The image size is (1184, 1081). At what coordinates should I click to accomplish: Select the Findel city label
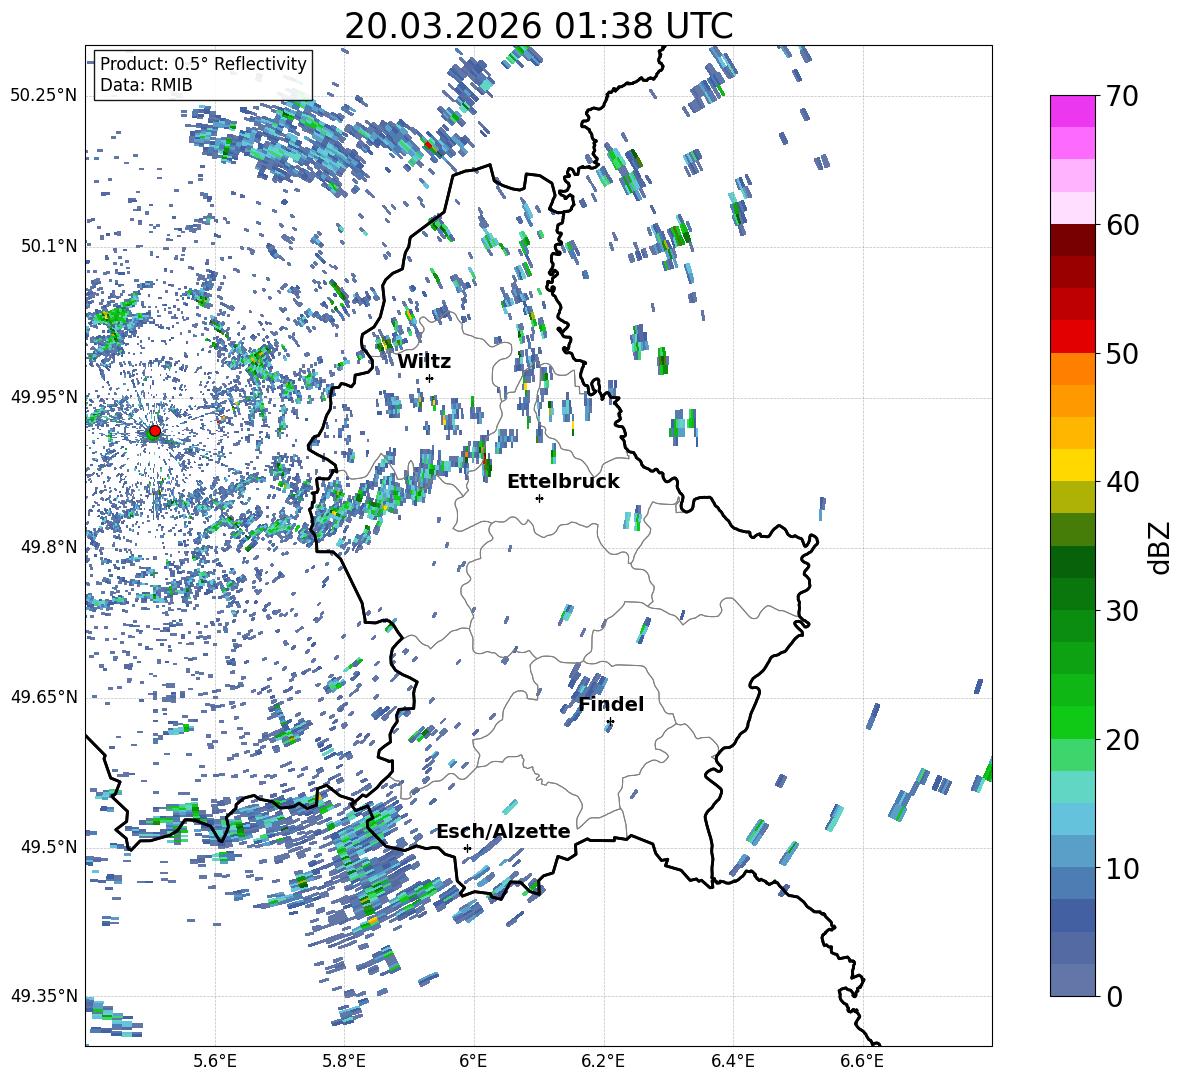[x=611, y=704]
